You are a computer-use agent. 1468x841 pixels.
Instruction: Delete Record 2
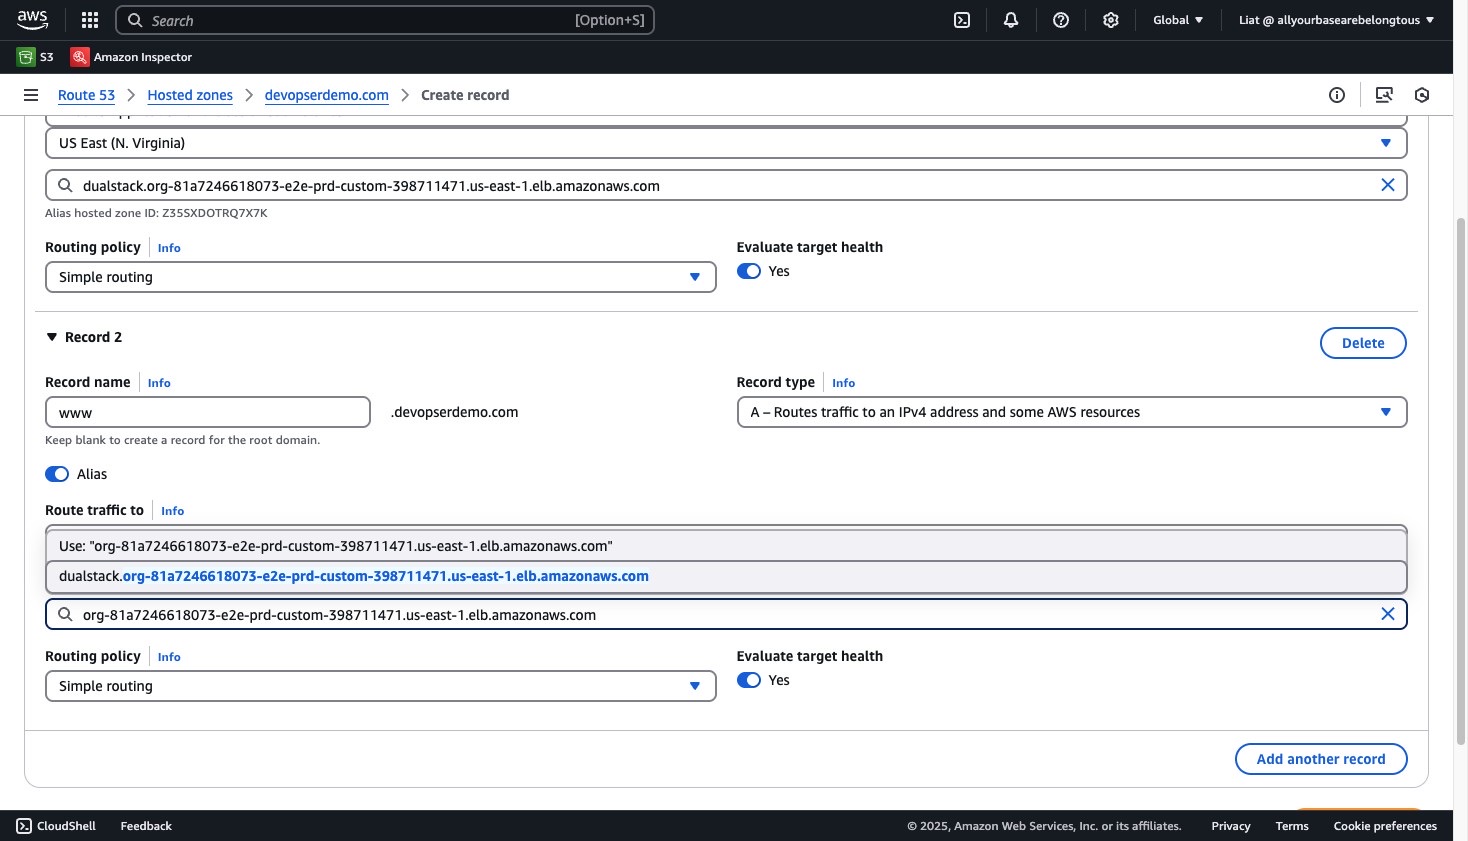(1363, 343)
